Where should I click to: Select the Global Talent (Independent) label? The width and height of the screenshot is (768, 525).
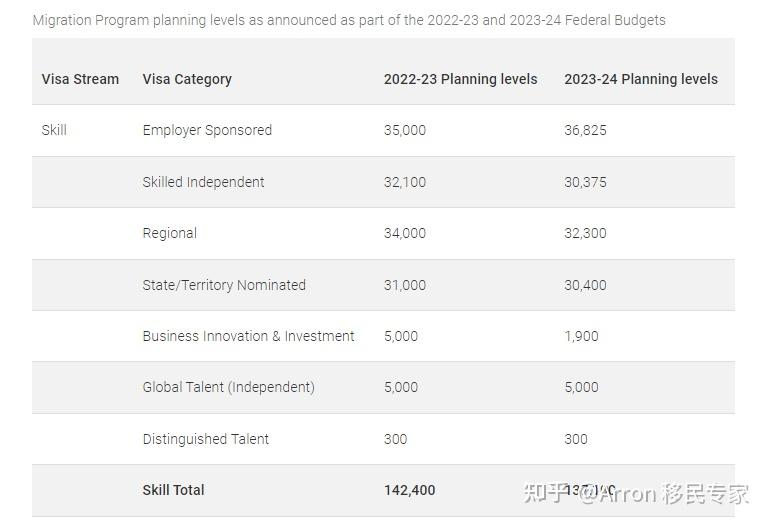coord(228,387)
